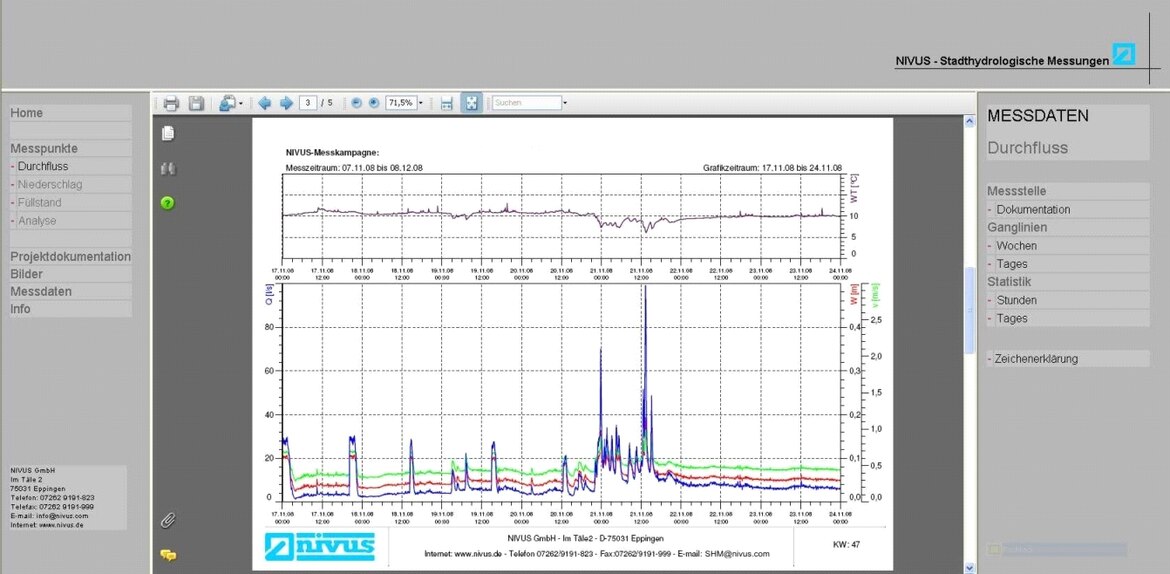Click the green help question mark icon
The height and width of the screenshot is (574, 1170).
coord(168,203)
